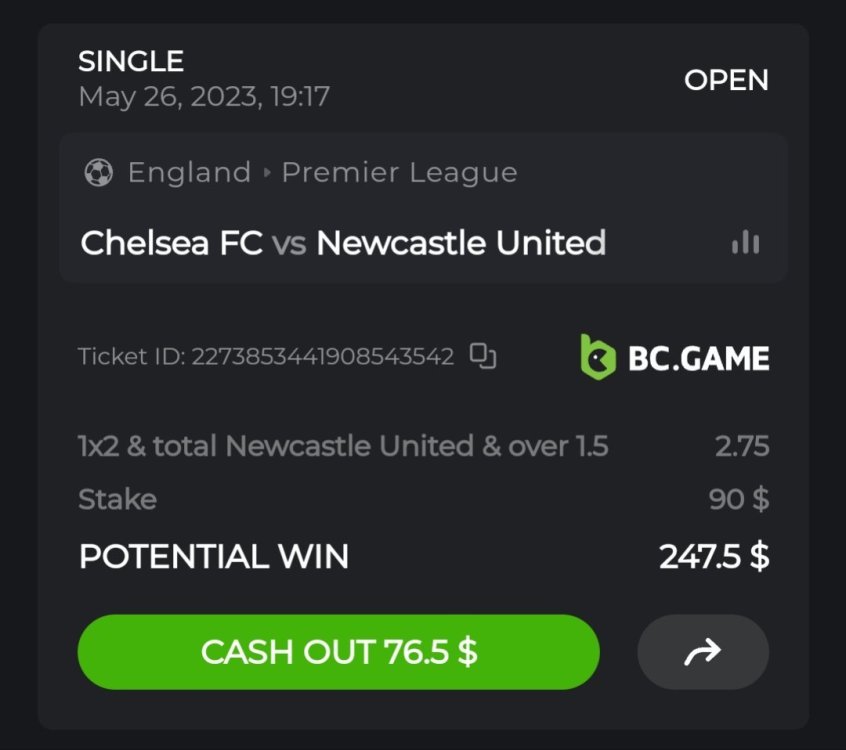Expand the bet selection details row
The height and width of the screenshot is (750, 846).
coord(343,445)
